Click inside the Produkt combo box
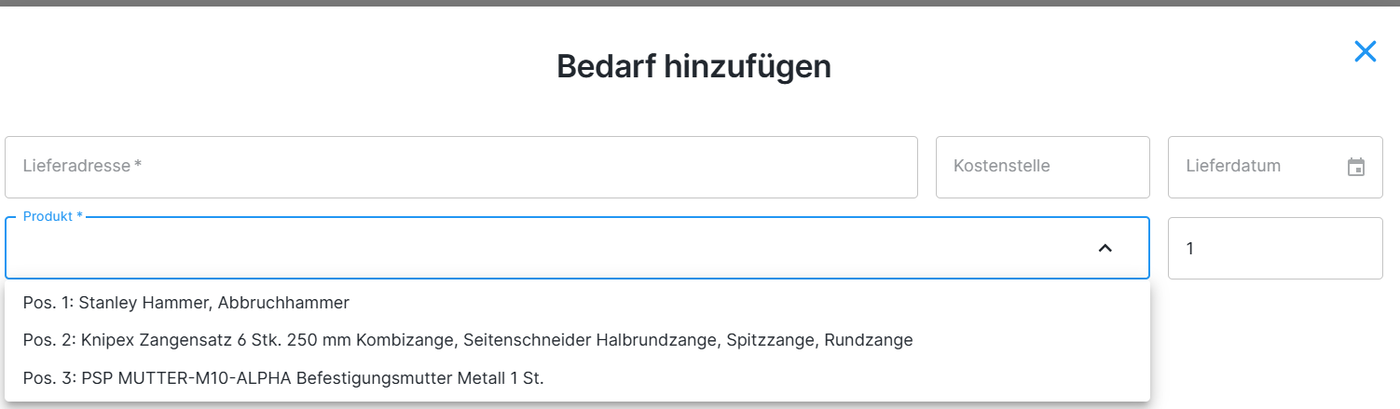Screen dimensions: 1400x409 550,248
